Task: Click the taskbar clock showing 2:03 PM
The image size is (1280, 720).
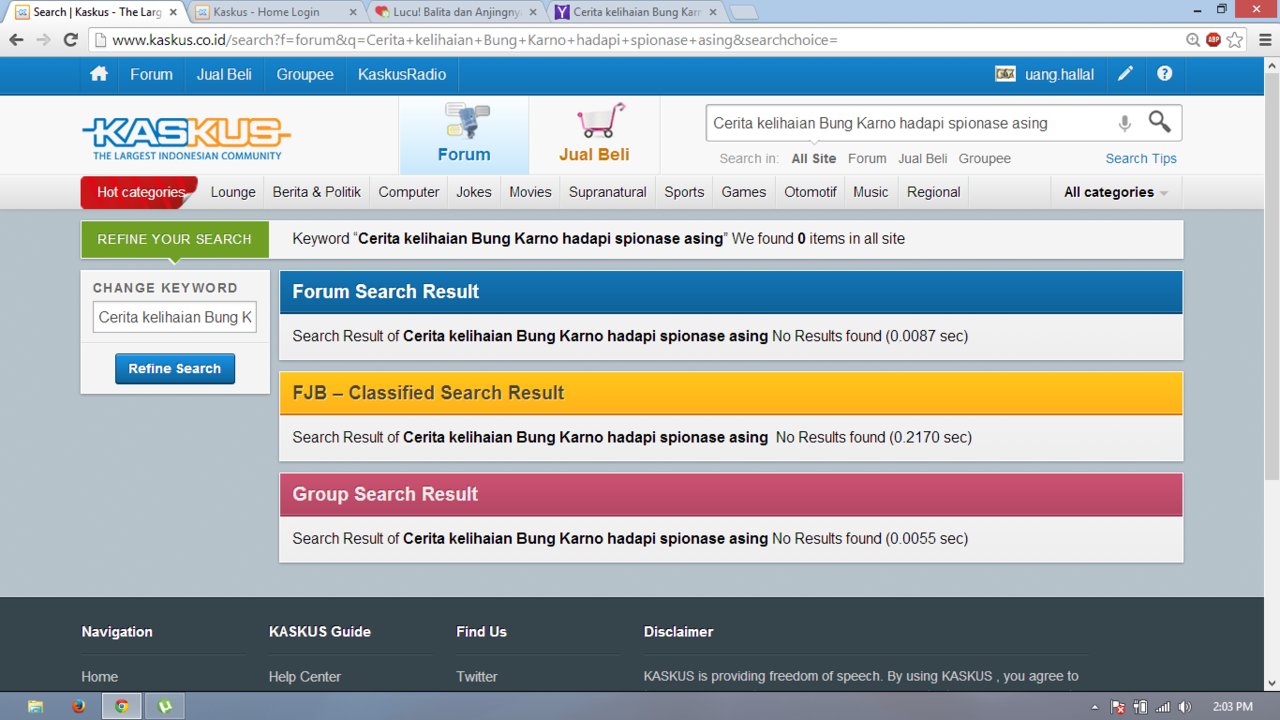Action: point(1232,707)
